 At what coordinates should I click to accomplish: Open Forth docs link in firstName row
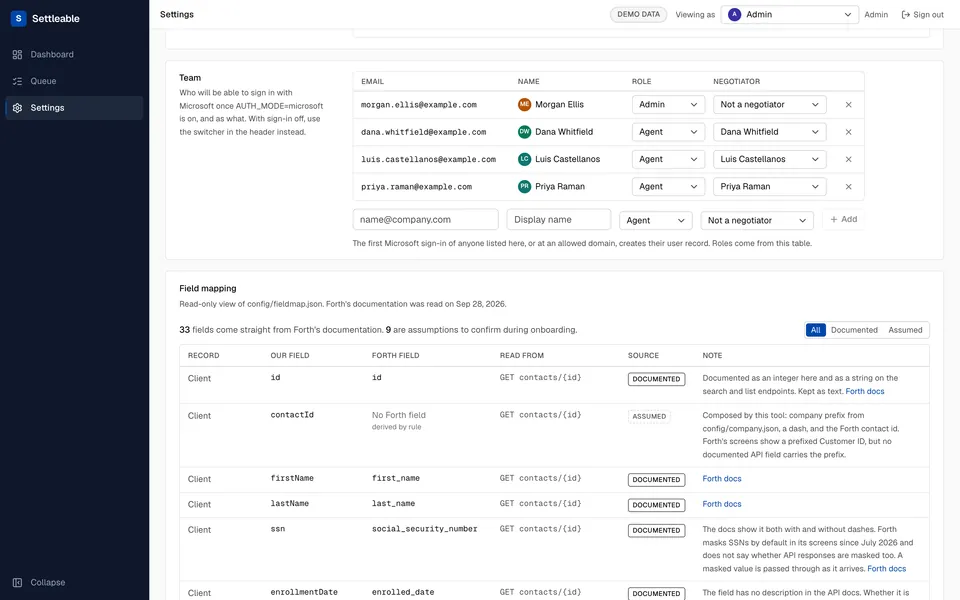722,479
